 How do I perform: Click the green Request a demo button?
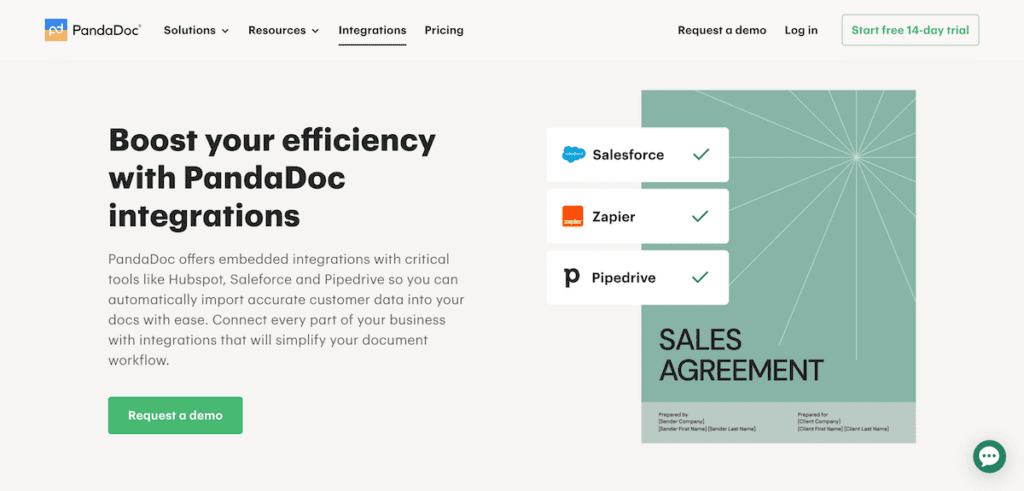click(175, 415)
